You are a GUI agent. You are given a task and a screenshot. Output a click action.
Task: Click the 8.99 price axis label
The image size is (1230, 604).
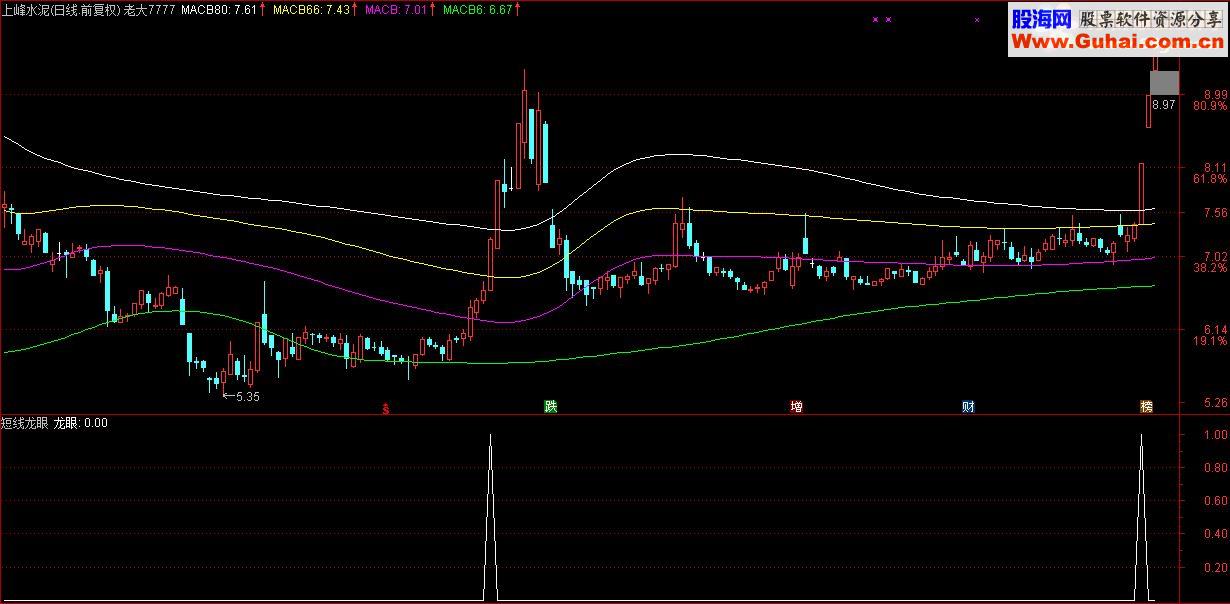pos(1215,94)
